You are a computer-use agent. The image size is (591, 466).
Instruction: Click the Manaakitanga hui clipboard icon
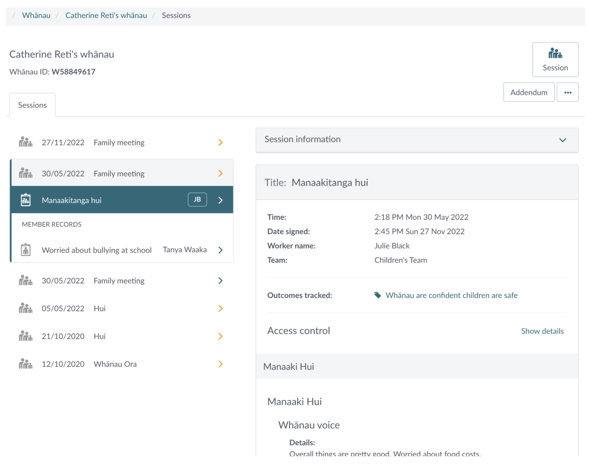click(x=26, y=200)
